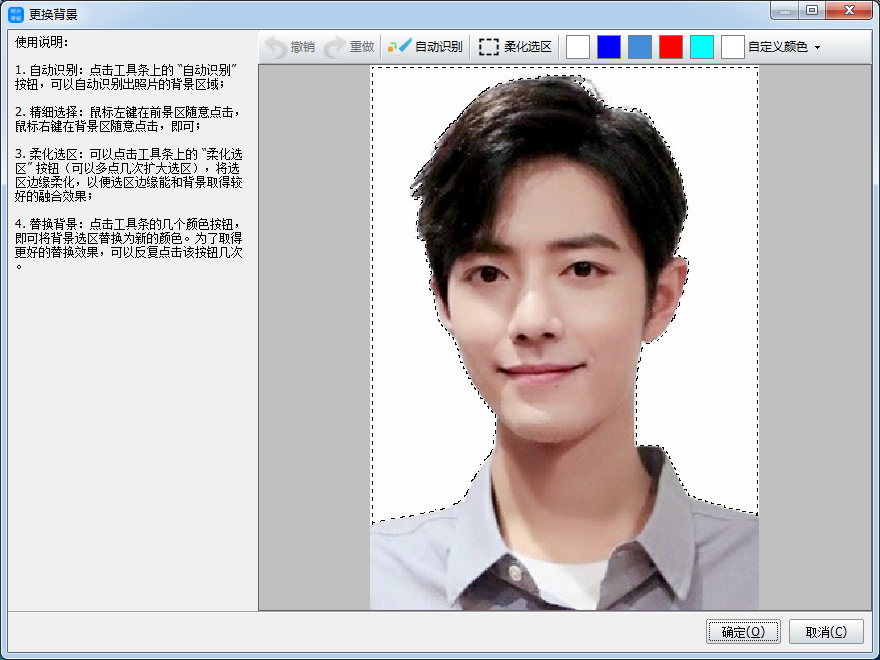The width and height of the screenshot is (880, 660).
Task: Pick the red color swatch
Action: click(x=671, y=47)
